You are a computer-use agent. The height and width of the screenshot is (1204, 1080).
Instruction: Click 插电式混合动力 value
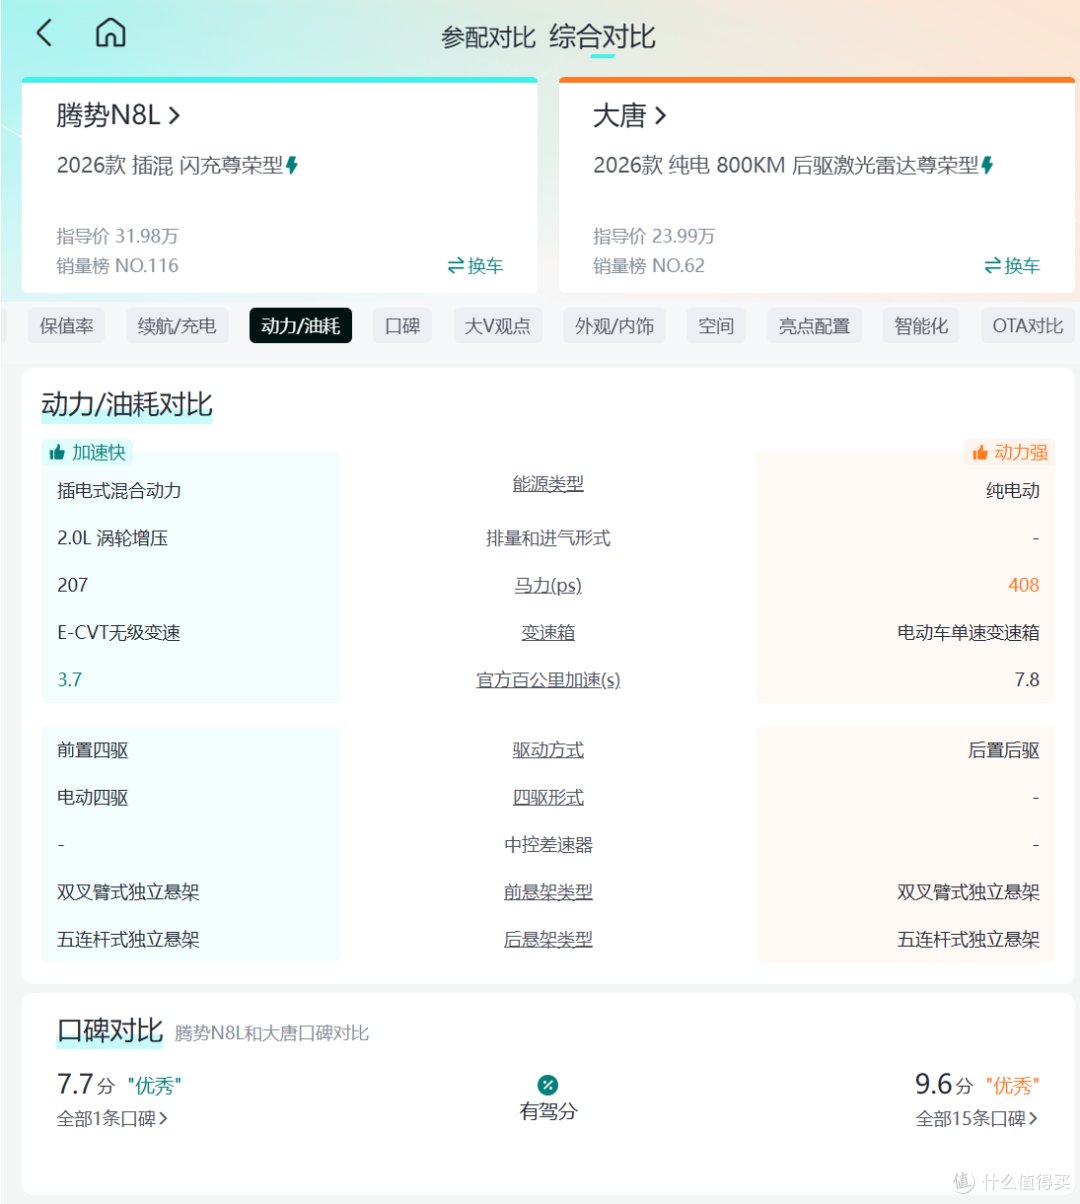coord(119,491)
